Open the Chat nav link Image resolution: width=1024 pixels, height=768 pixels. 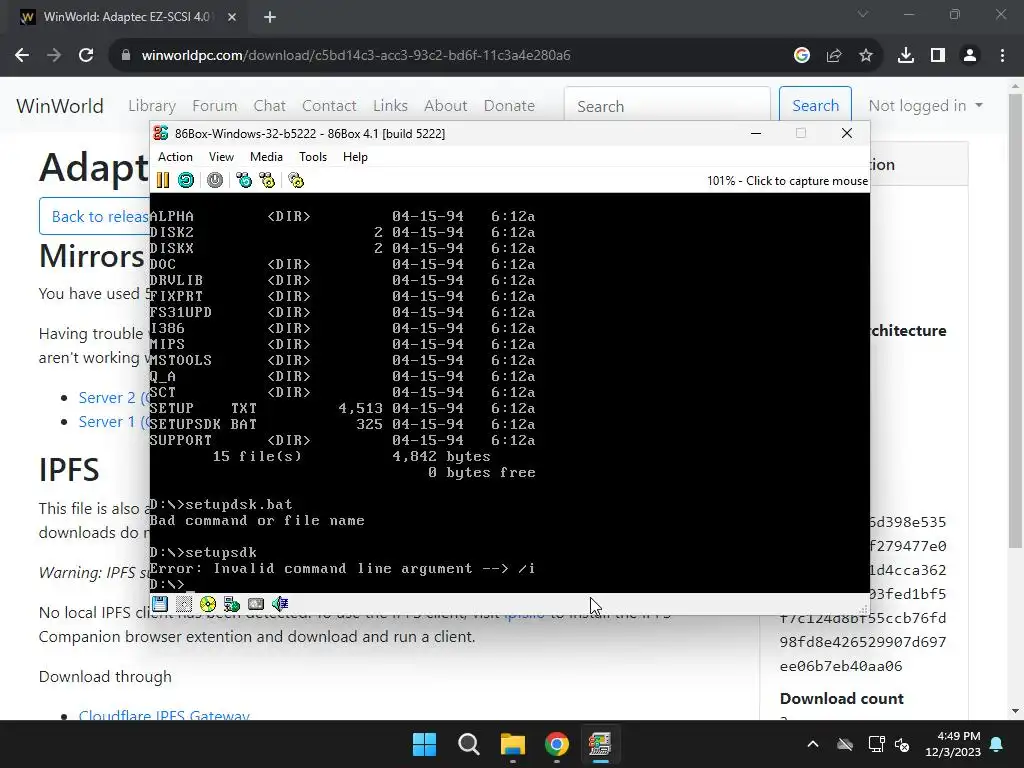270,105
